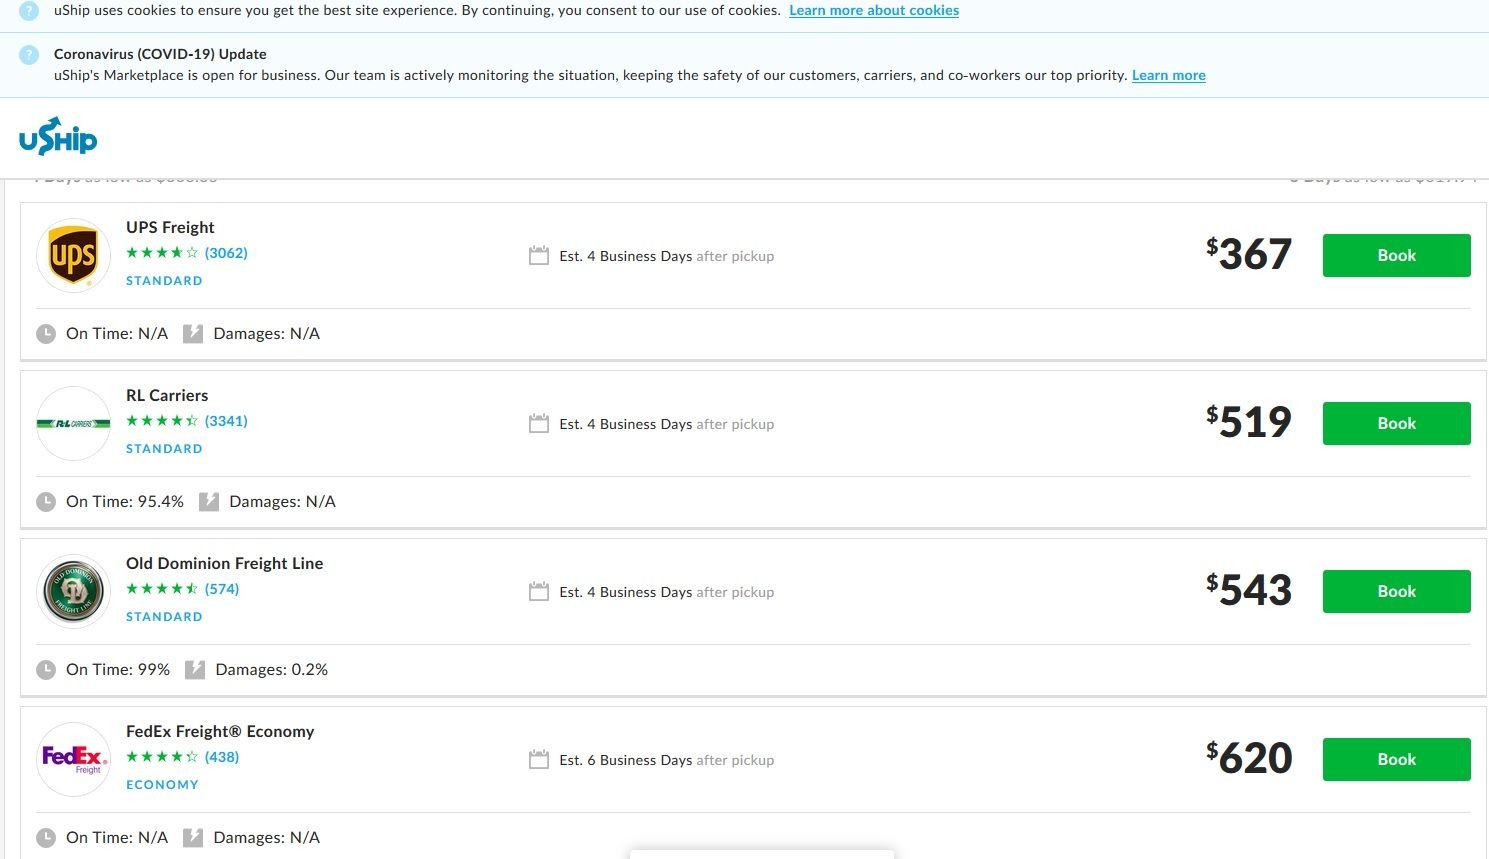Viewport: 1489px width, 859px height.
Task: Open the Old Dominion Freight Line logo
Action: coord(73,591)
